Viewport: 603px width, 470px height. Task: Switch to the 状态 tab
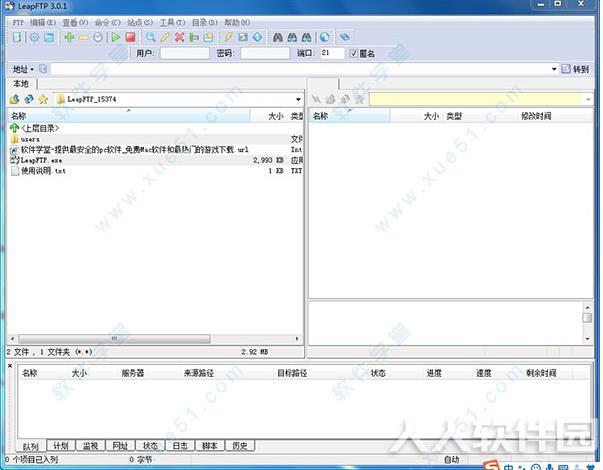pyautogui.click(x=150, y=445)
